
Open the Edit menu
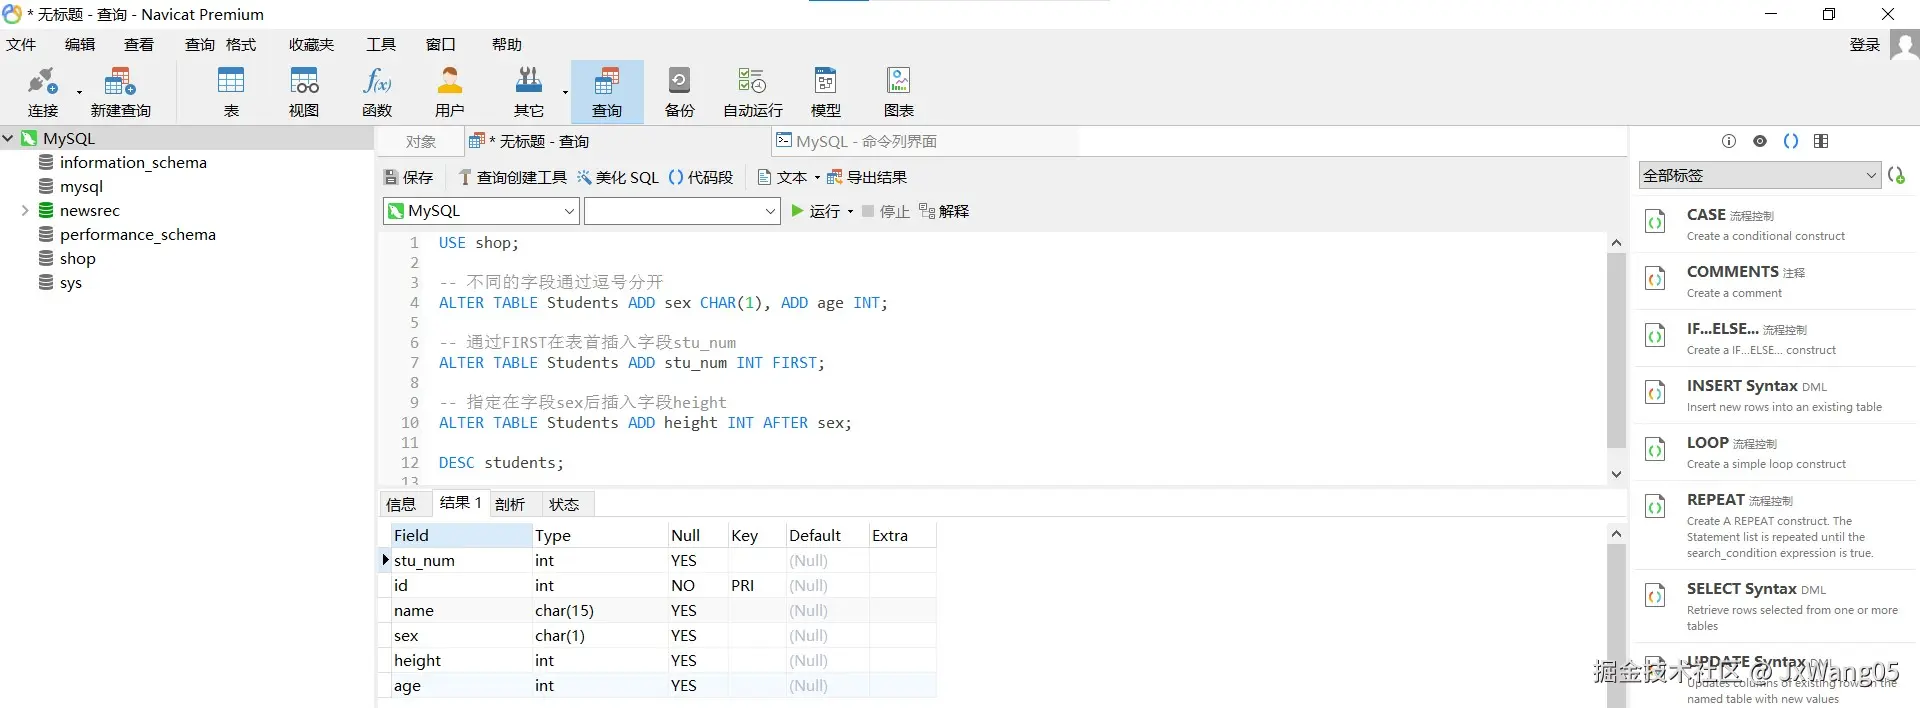[x=80, y=45]
